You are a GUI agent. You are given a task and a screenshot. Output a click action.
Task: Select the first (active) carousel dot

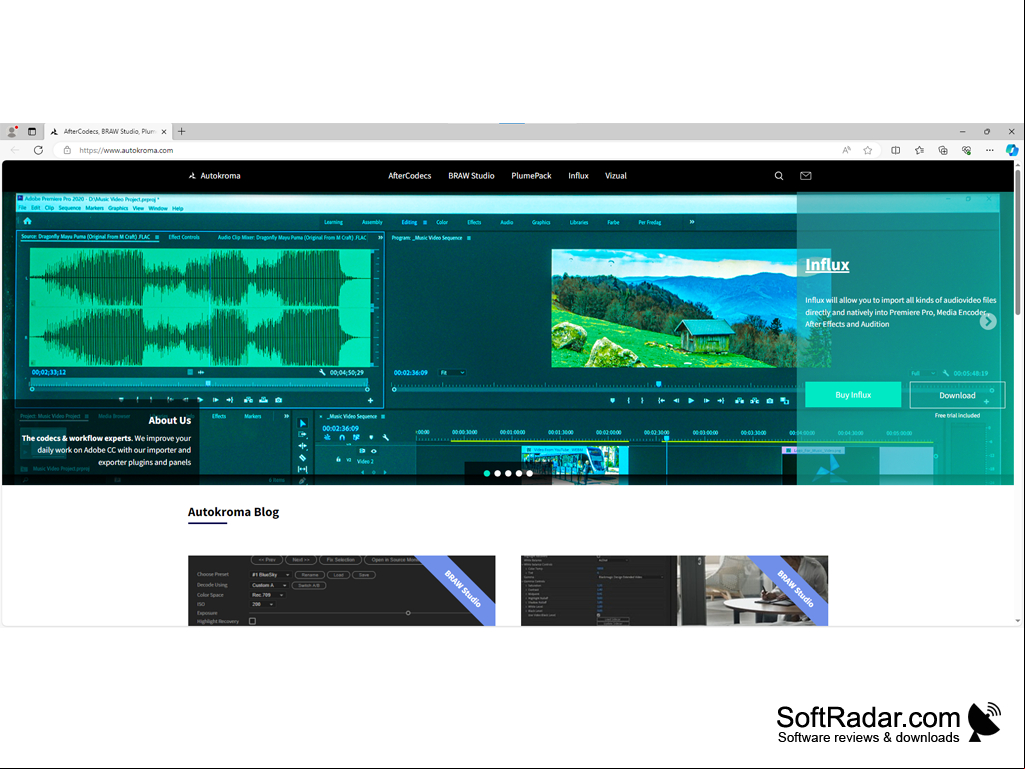487,473
